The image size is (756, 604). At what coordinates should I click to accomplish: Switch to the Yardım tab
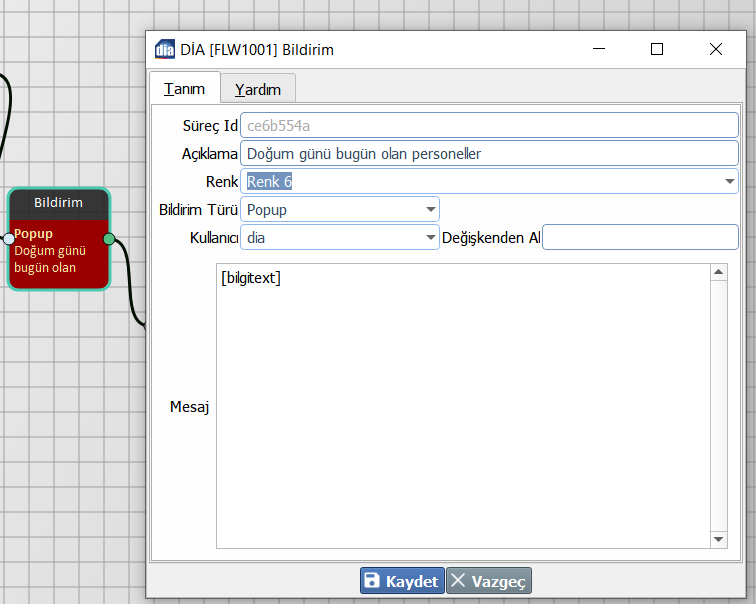pos(258,89)
